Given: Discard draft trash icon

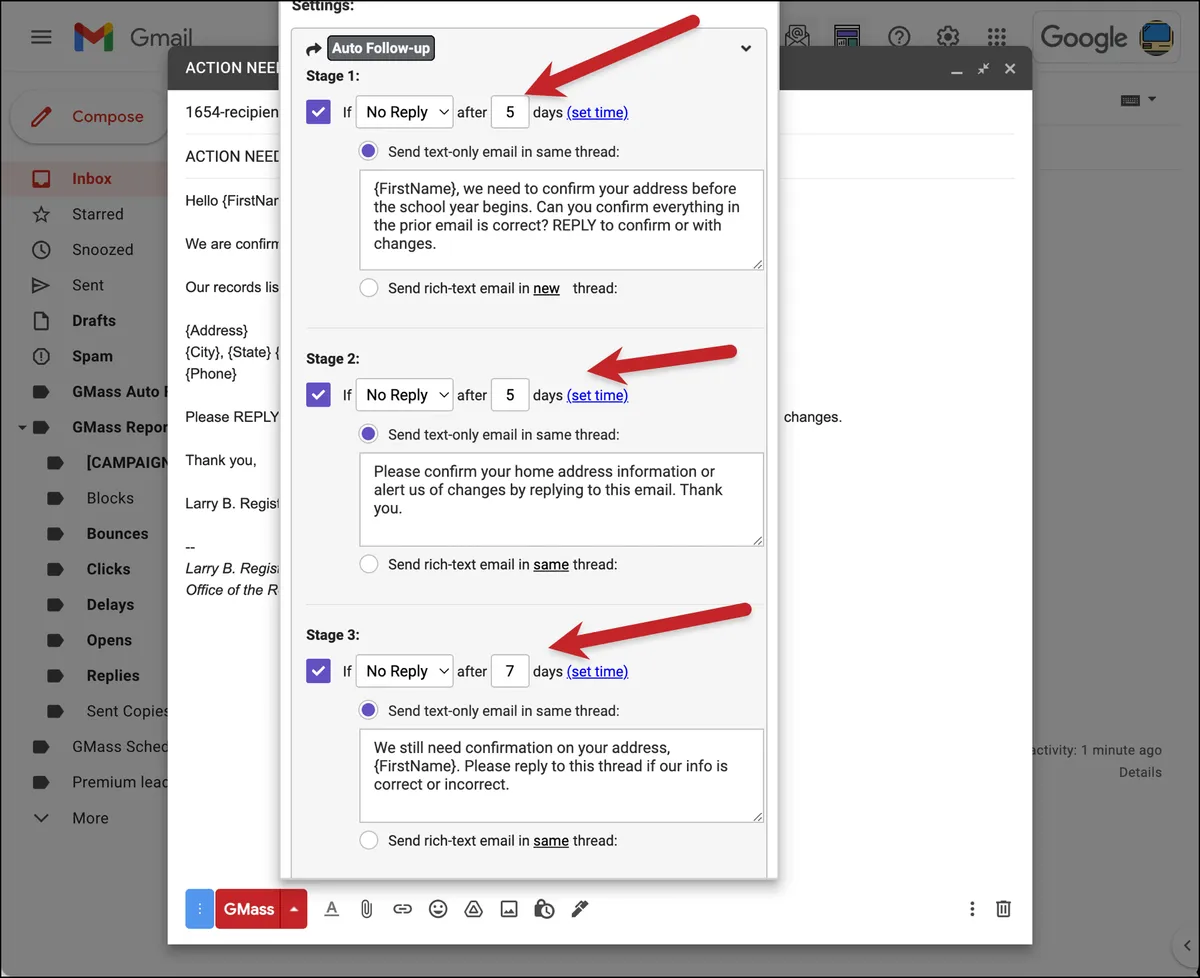Looking at the screenshot, I should point(1003,909).
